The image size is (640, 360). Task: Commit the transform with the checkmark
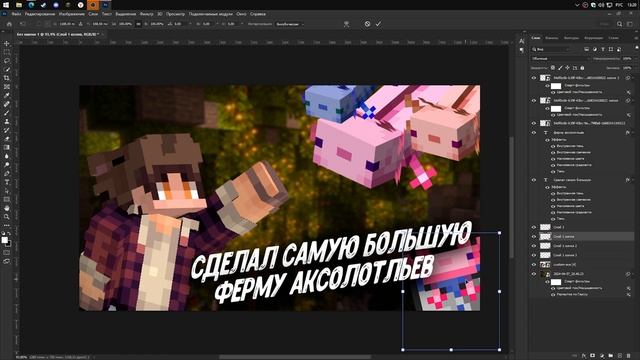(x=378, y=24)
